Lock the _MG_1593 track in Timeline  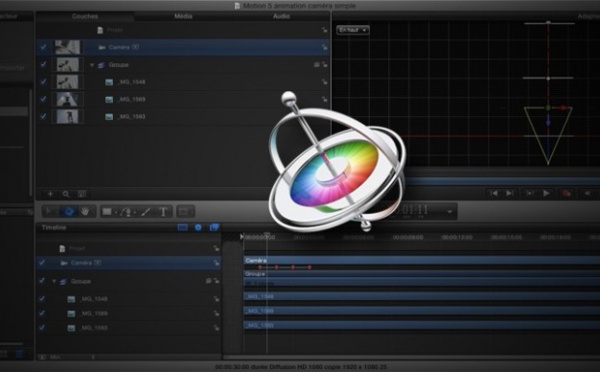216,328
